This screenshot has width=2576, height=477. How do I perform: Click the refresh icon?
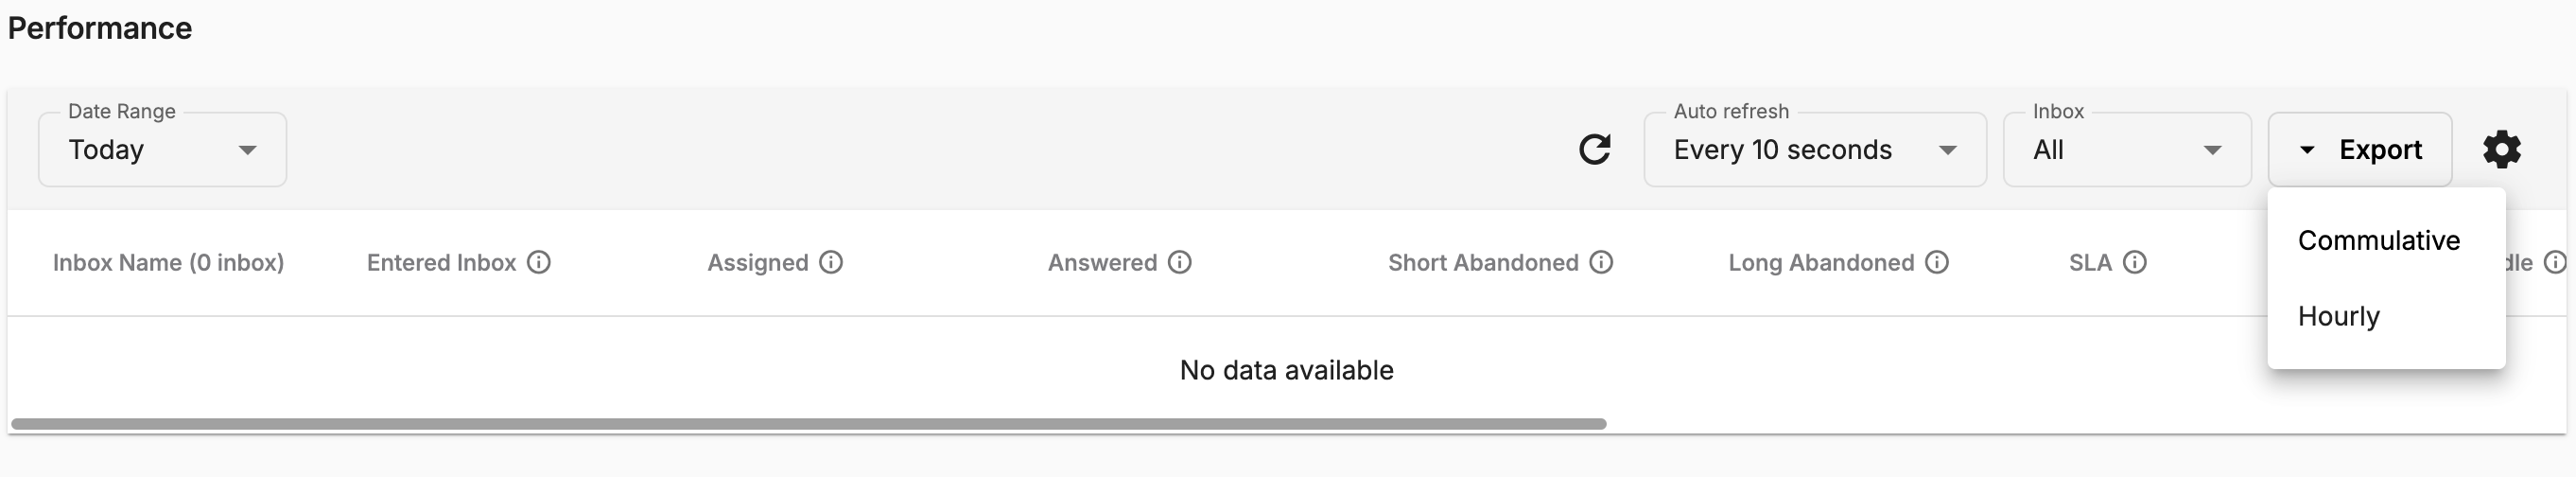point(1594,150)
